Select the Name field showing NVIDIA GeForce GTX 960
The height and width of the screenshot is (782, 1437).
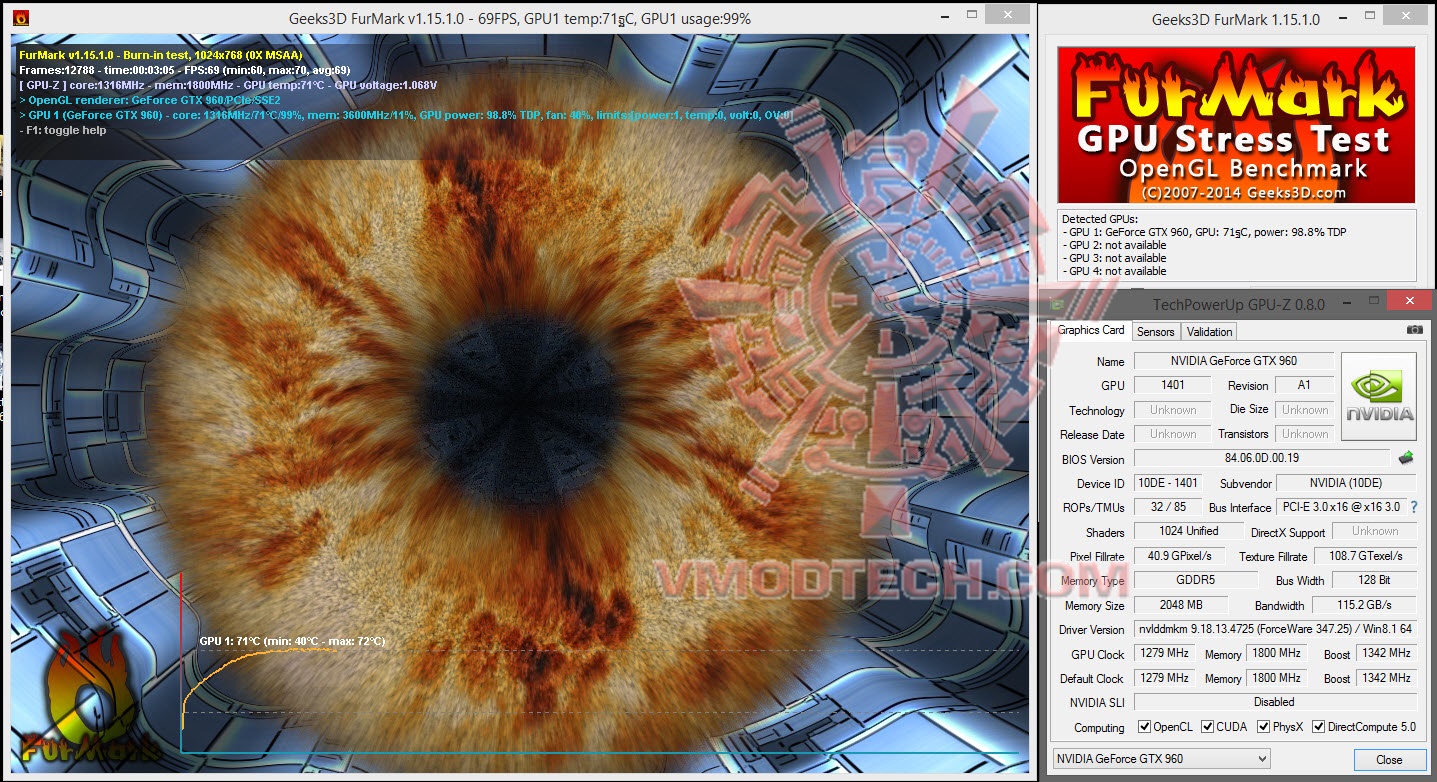(1234, 361)
